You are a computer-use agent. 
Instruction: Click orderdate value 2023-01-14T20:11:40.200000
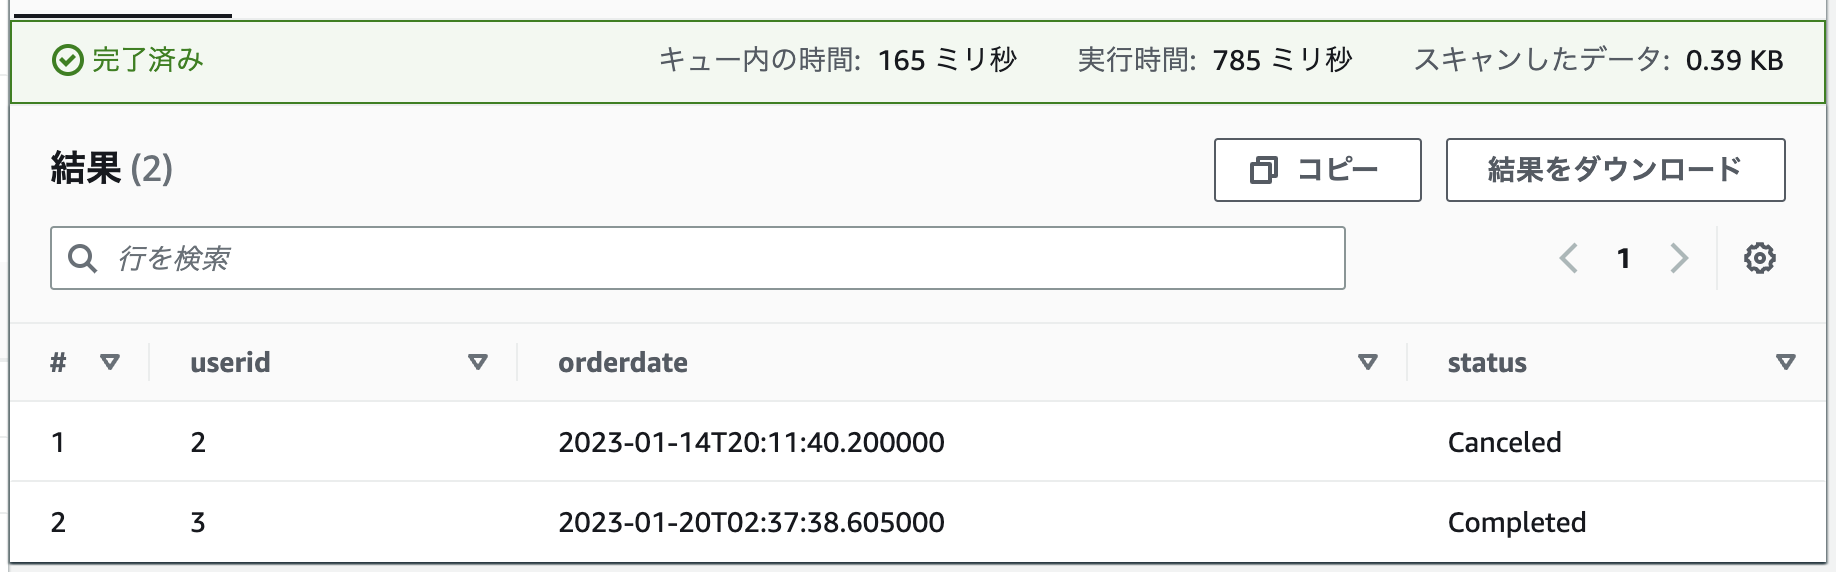(x=751, y=442)
